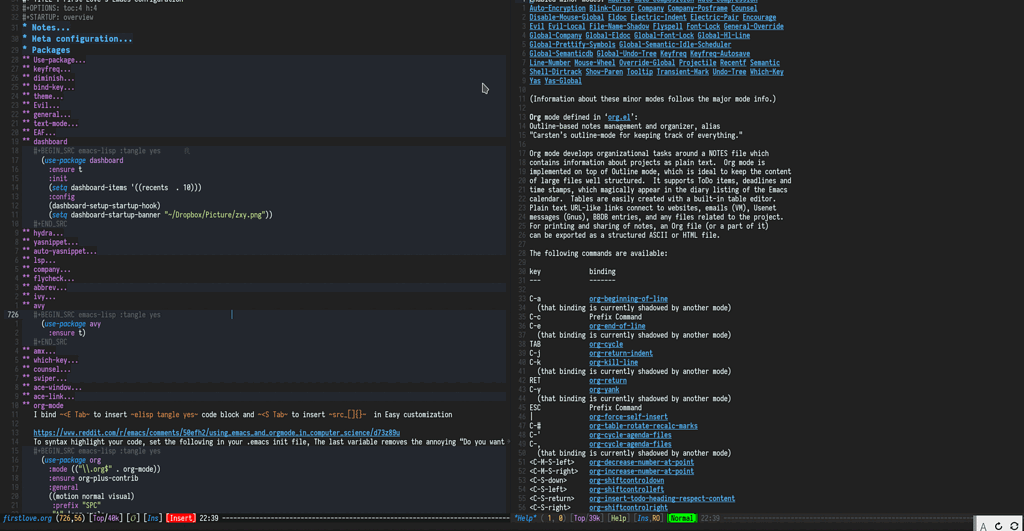Click the green Normal state indicator
Image resolution: width=1024 pixels, height=531 pixels.
click(682, 518)
